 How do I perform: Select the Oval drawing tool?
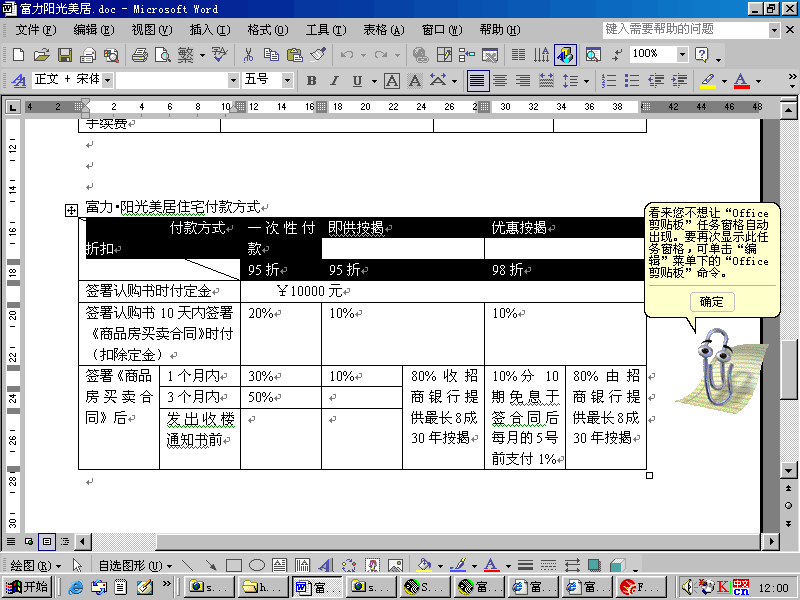(257, 565)
